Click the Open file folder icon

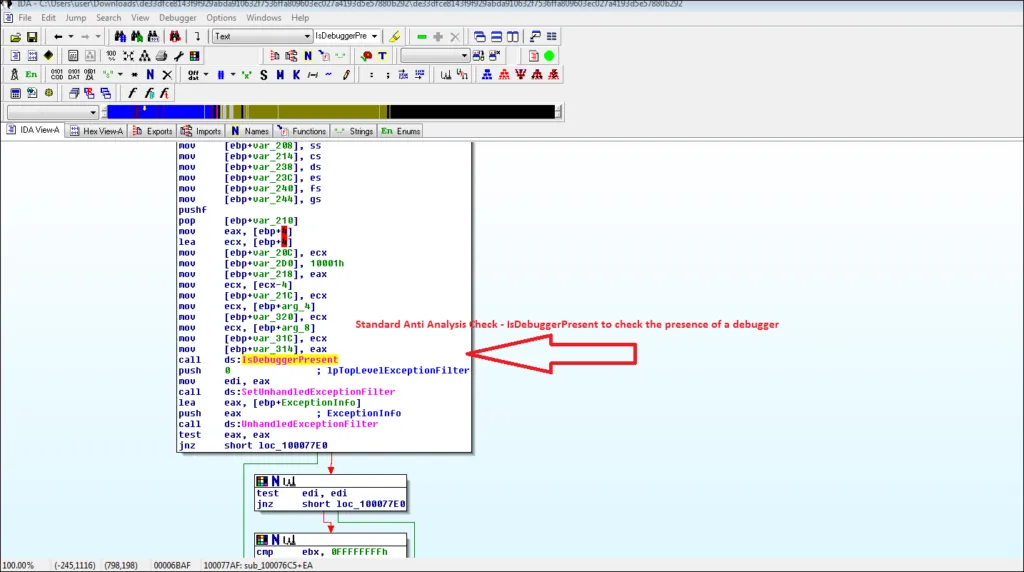click(x=15, y=37)
